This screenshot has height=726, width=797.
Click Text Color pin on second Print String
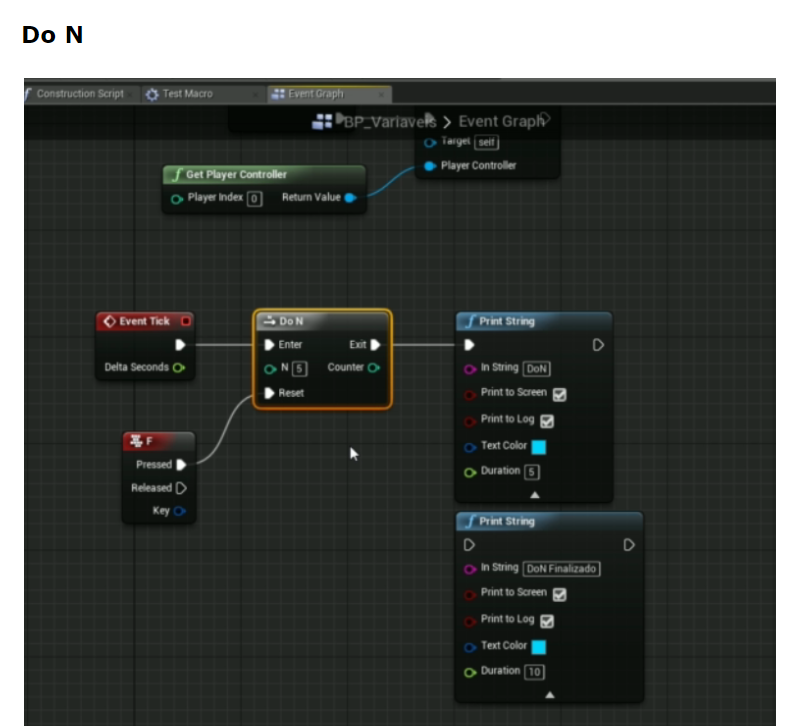tap(470, 647)
